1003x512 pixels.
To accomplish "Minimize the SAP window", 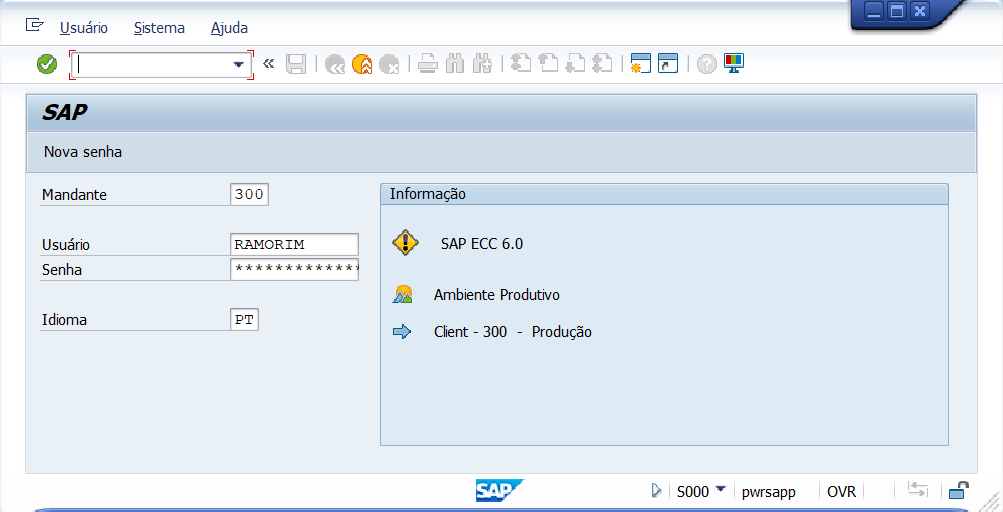I will coord(873,11).
